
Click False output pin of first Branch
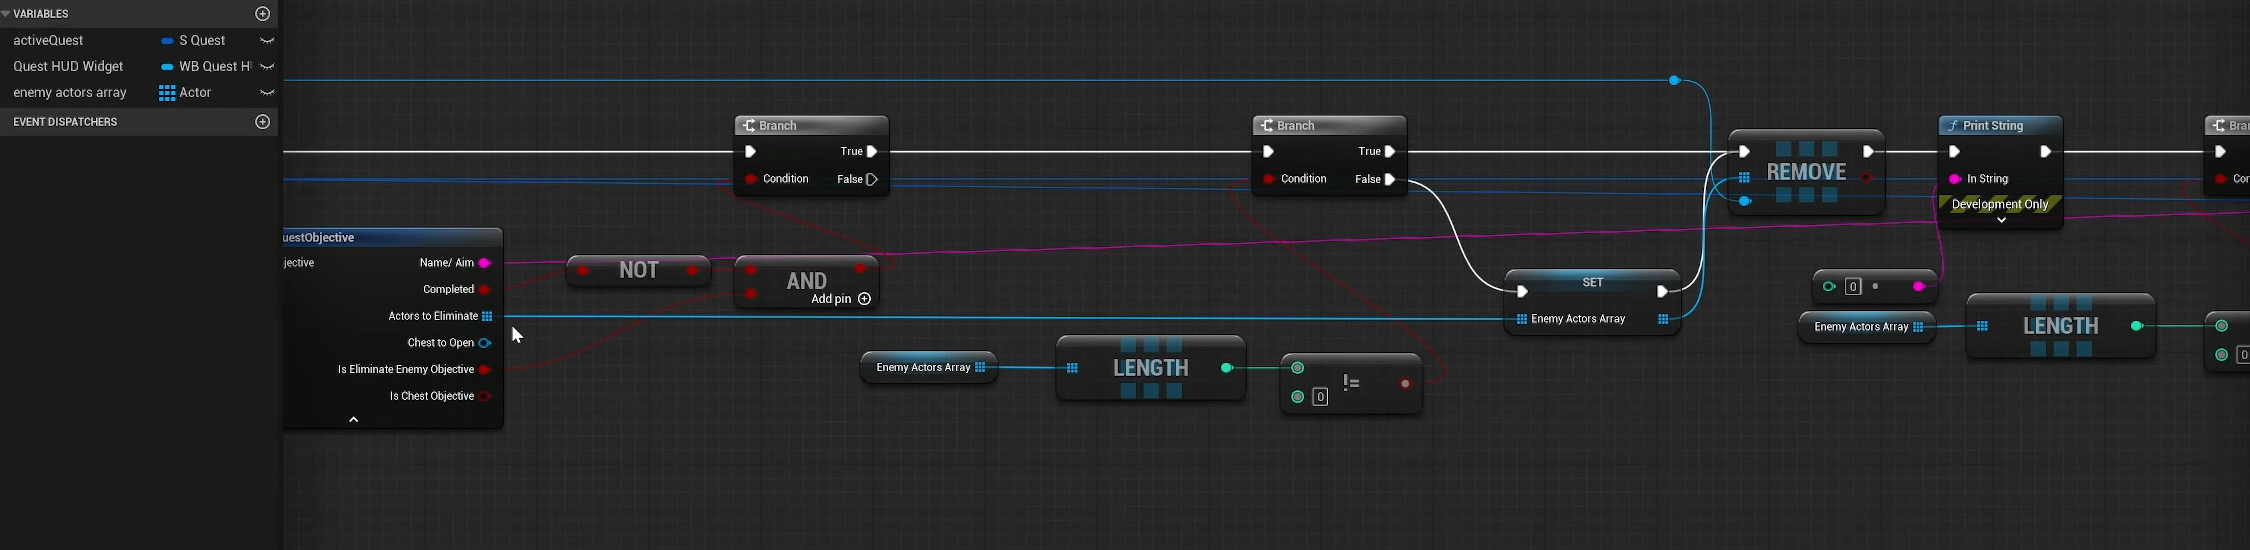tap(872, 180)
